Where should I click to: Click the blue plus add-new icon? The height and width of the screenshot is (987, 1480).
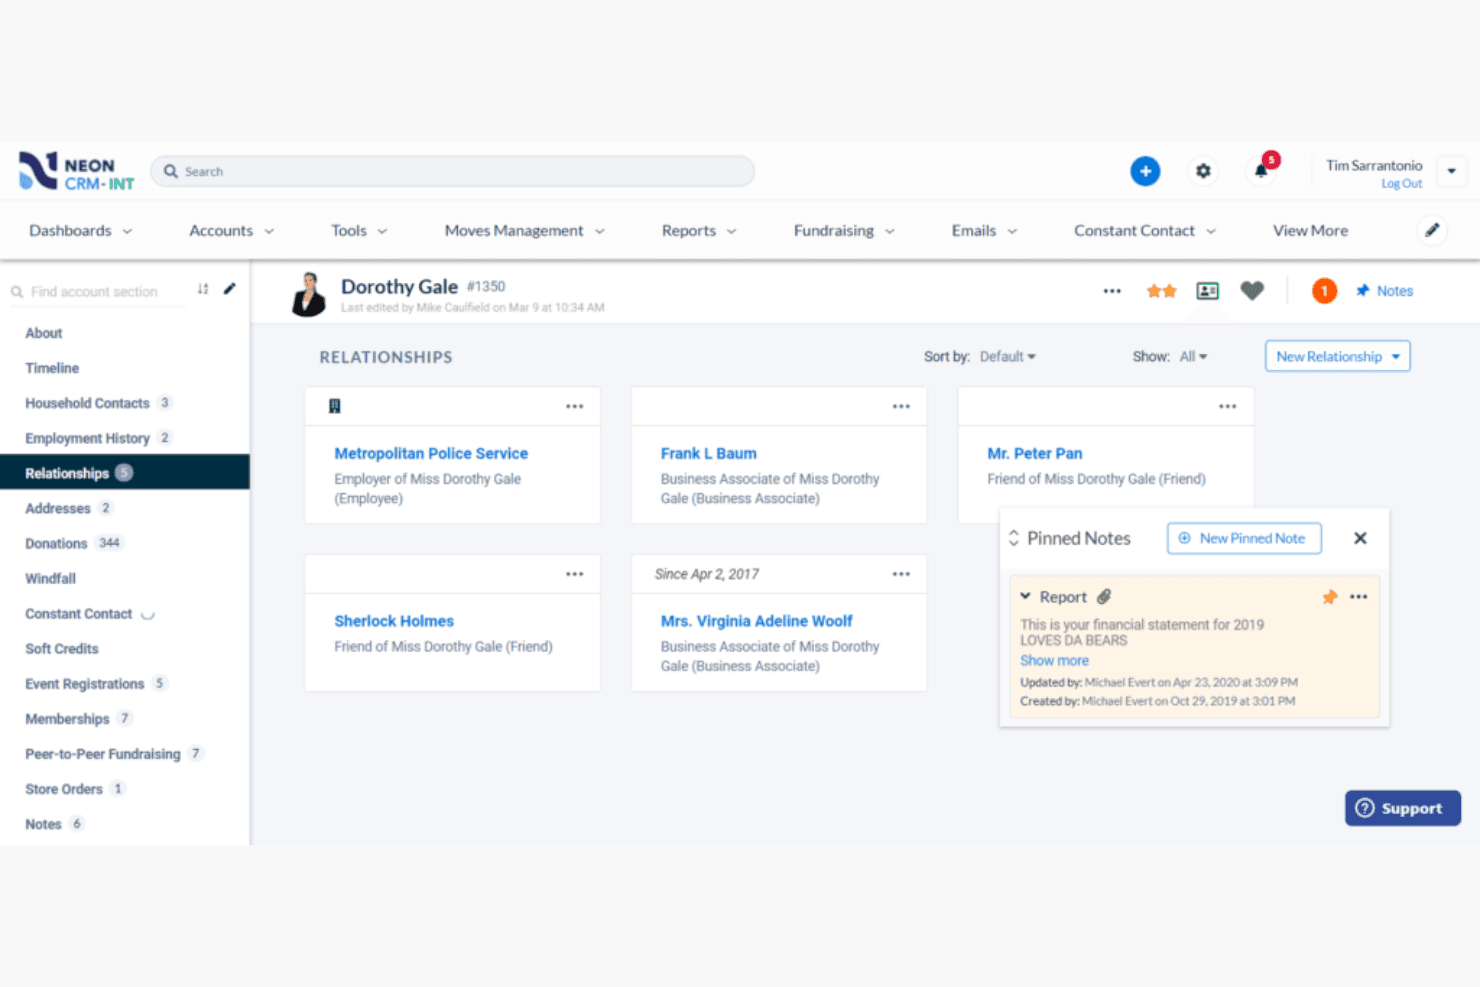point(1145,171)
